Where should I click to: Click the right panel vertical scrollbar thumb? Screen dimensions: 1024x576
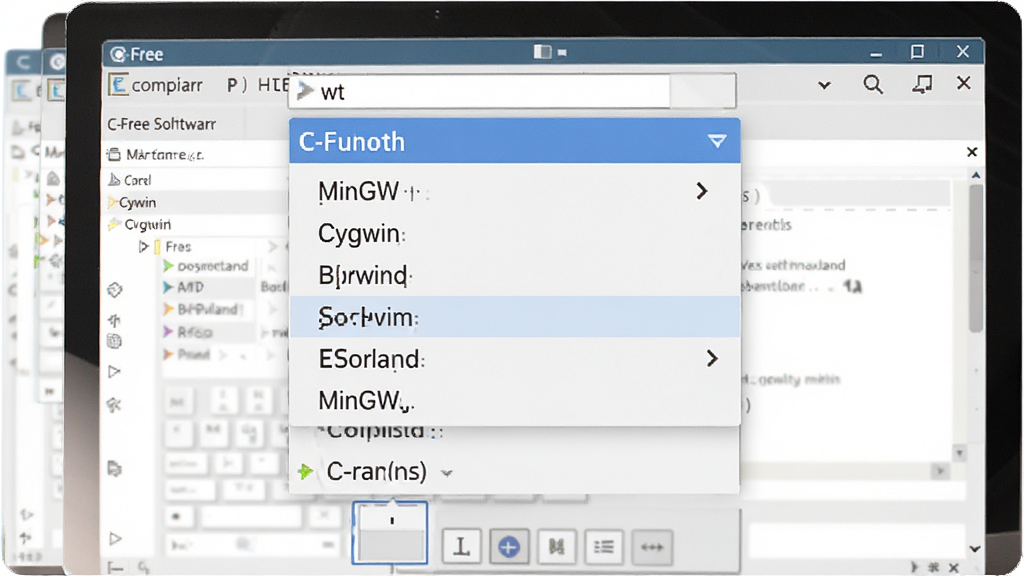click(976, 258)
